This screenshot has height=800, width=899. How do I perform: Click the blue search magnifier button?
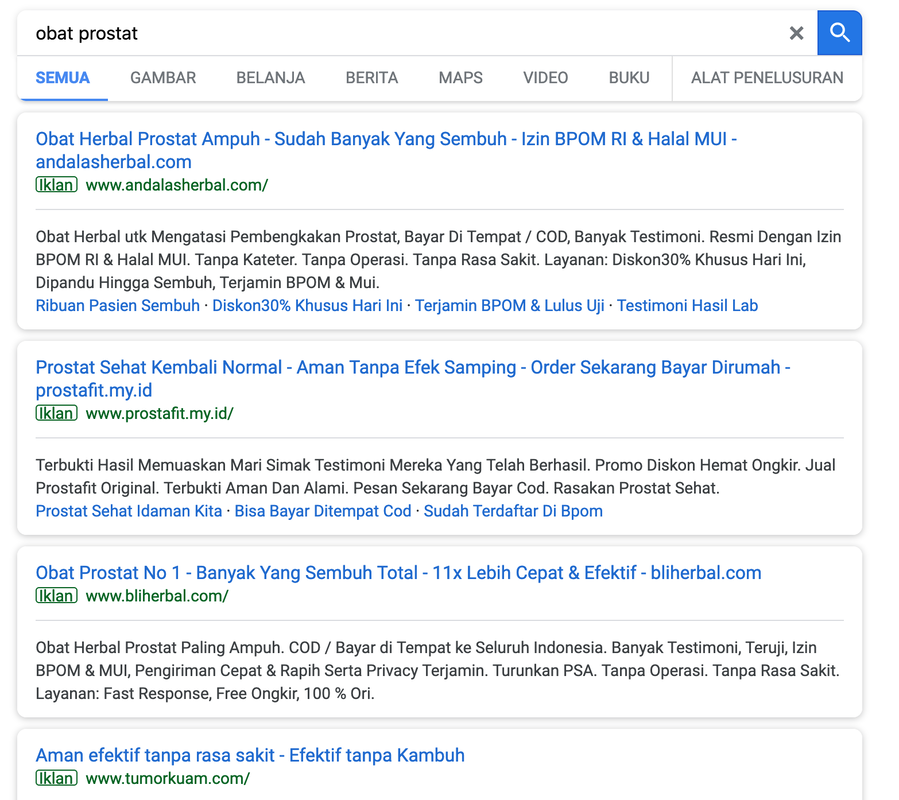[x=839, y=33]
